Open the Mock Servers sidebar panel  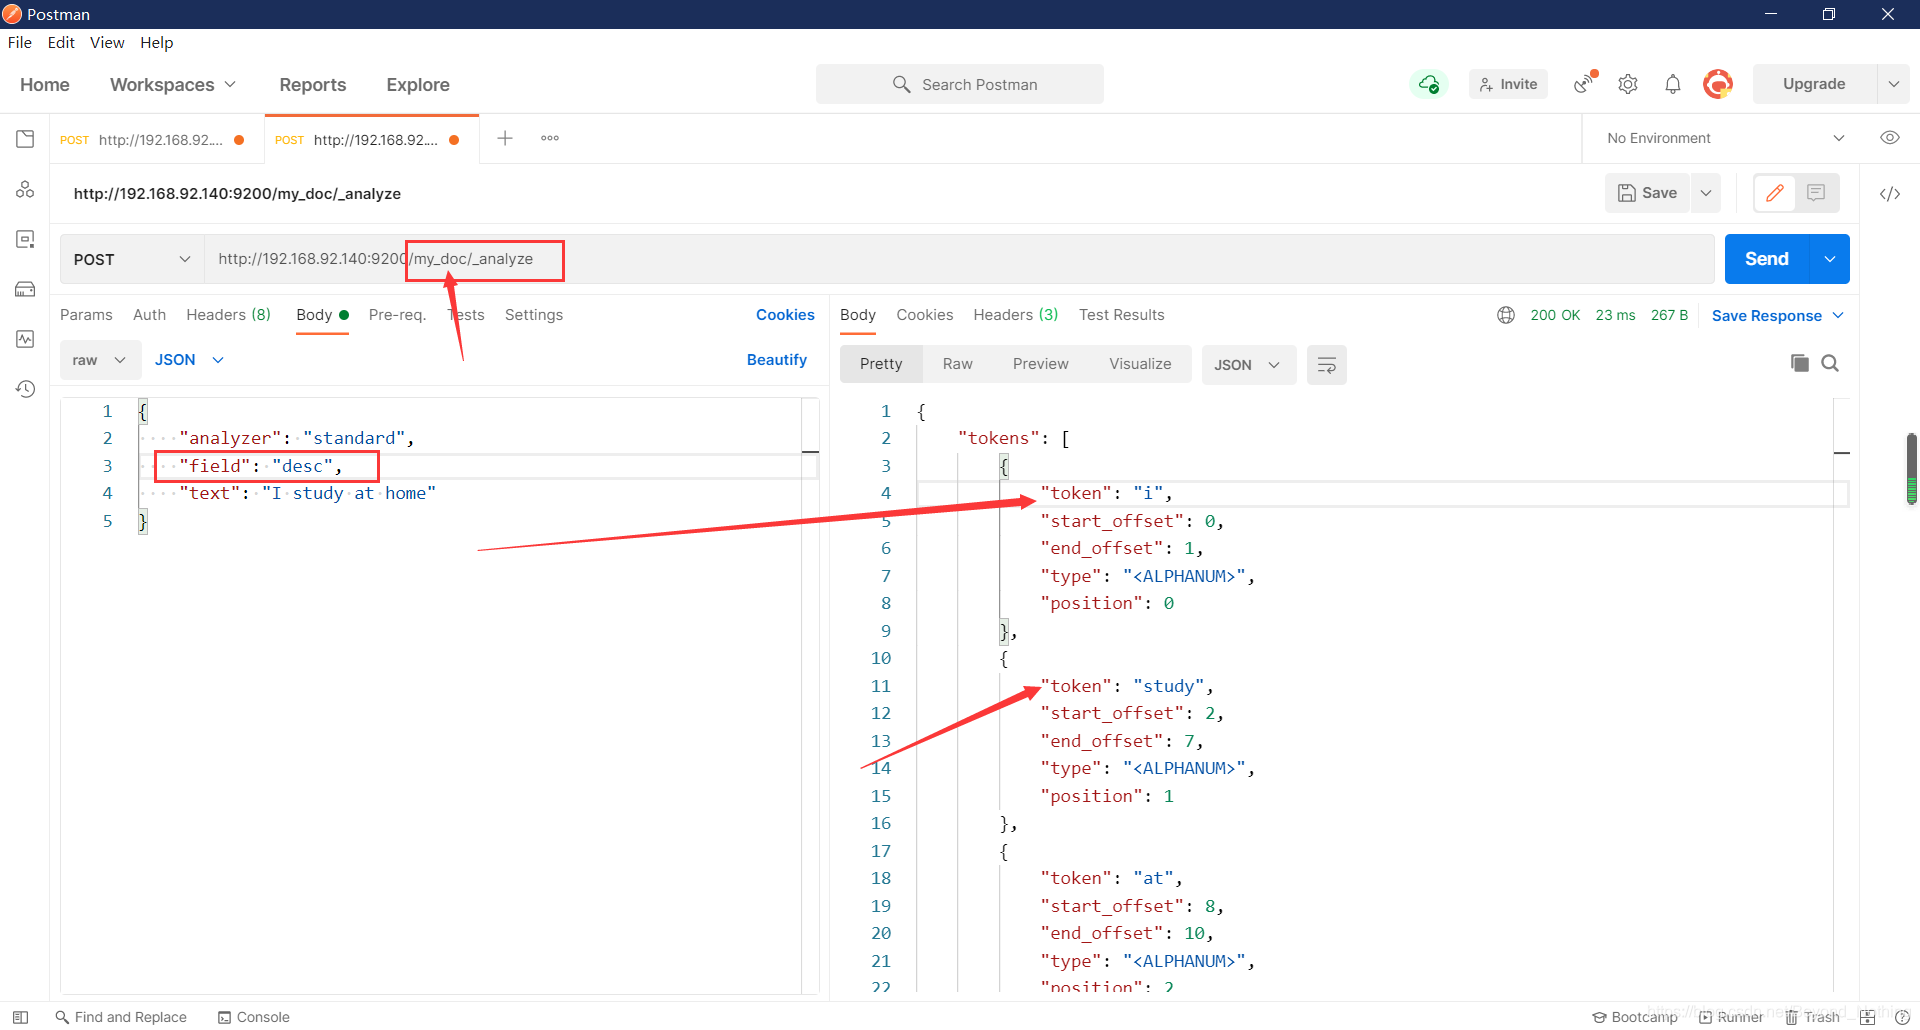25,289
